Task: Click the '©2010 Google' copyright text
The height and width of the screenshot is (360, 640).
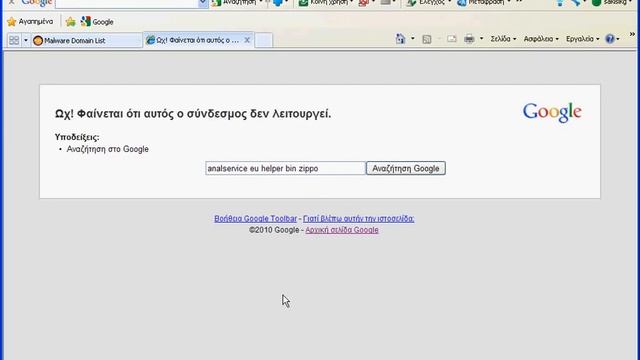Action: (274, 230)
